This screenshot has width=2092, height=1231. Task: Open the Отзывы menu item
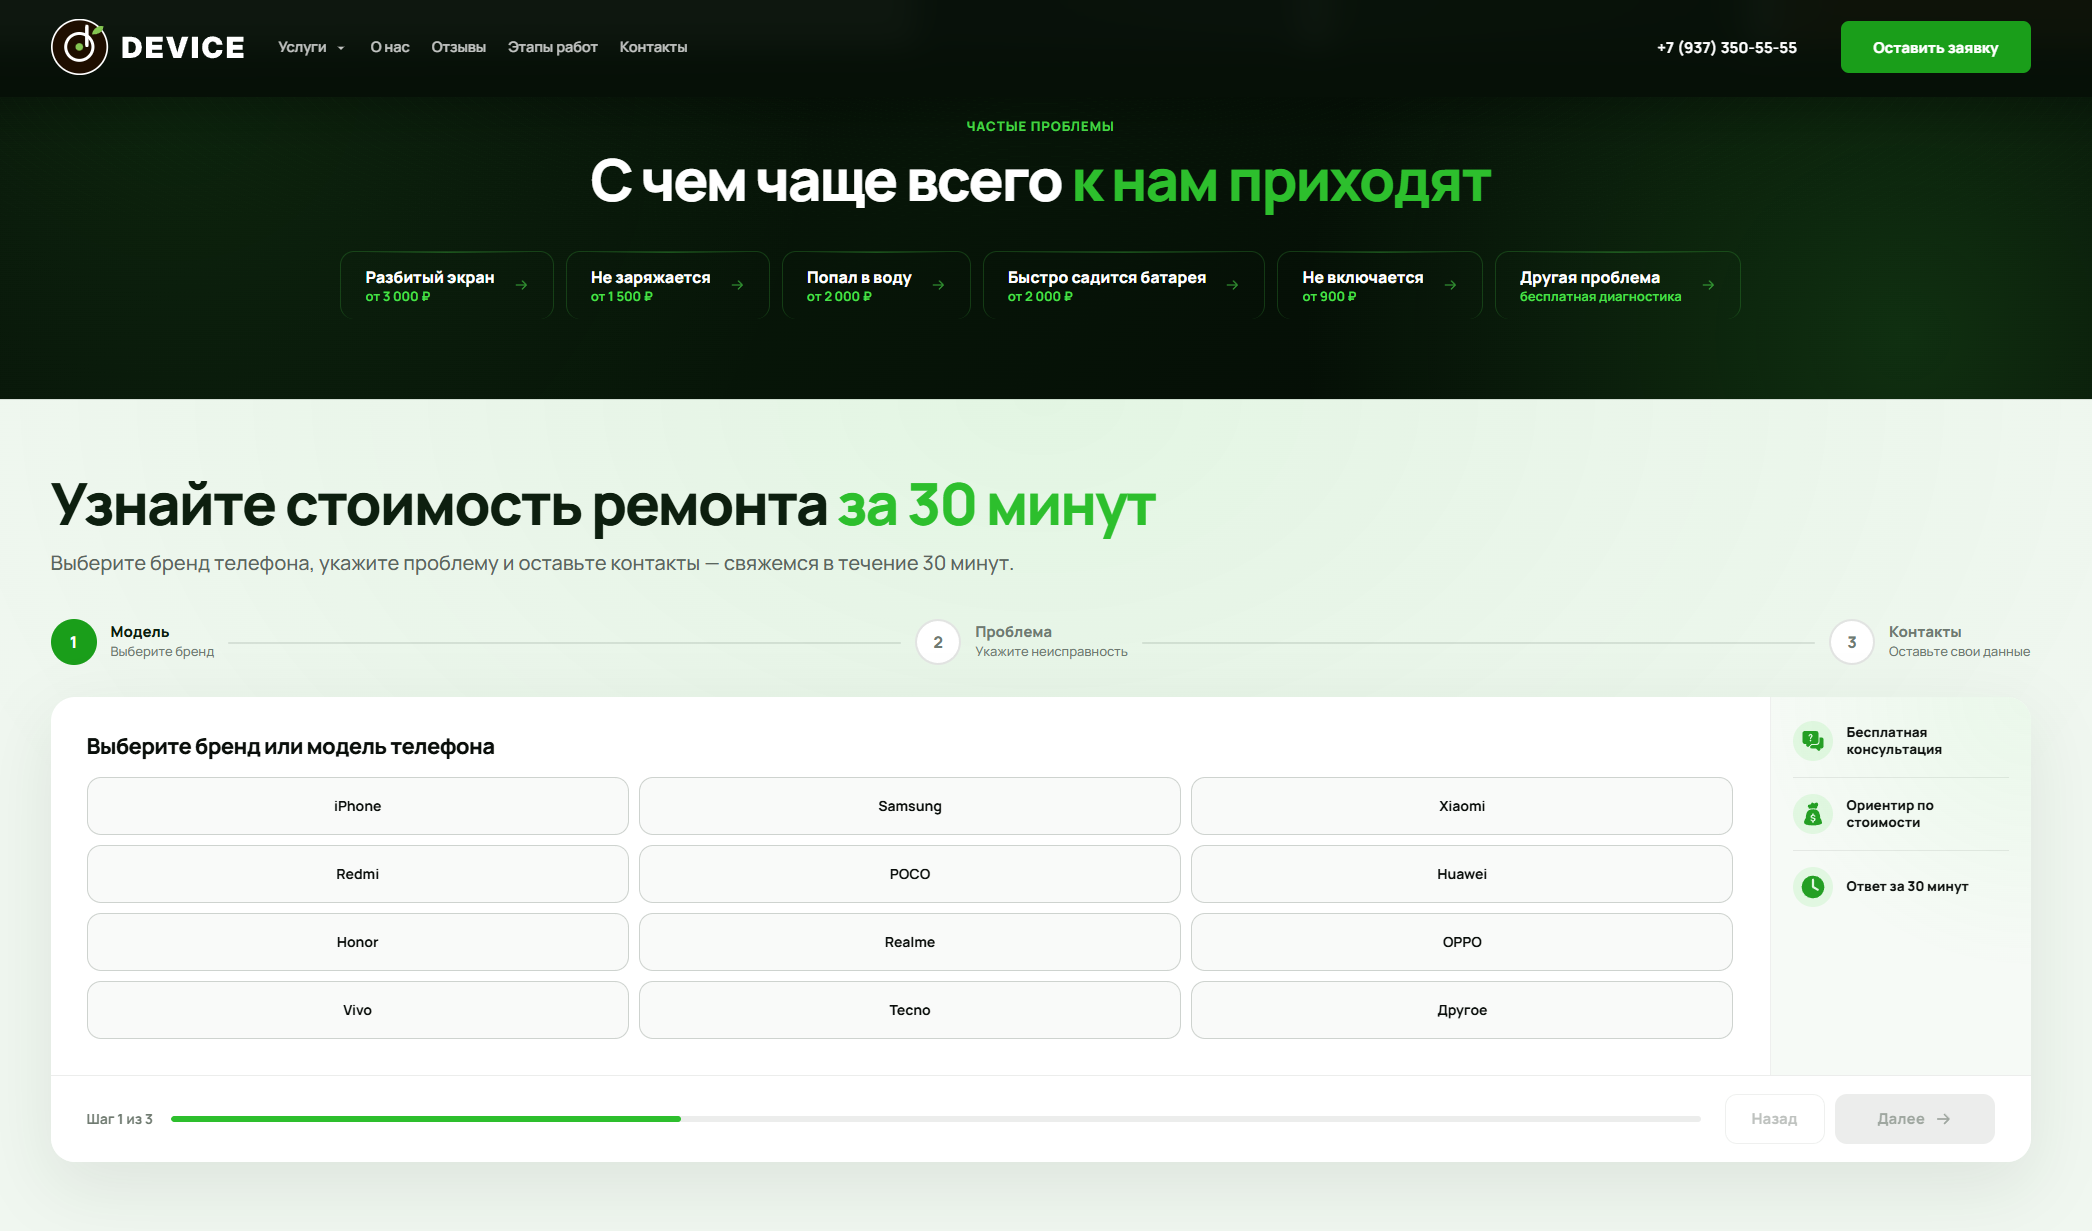(459, 47)
